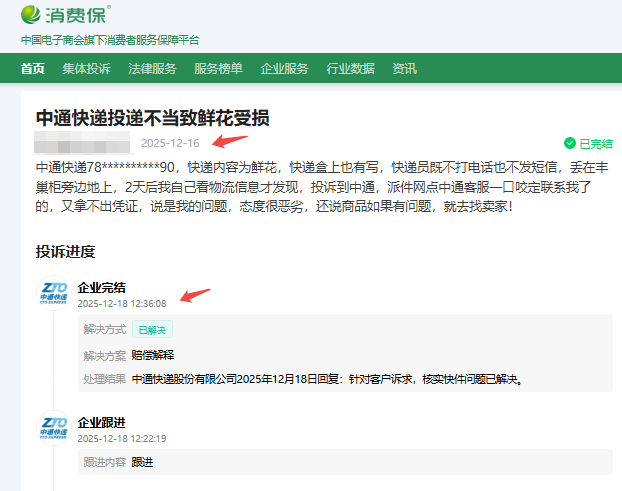Image resolution: width=622 pixels, height=491 pixels.
Task: Click timestamp 2025-12-18 12:36:08
Action: [x=122, y=304]
